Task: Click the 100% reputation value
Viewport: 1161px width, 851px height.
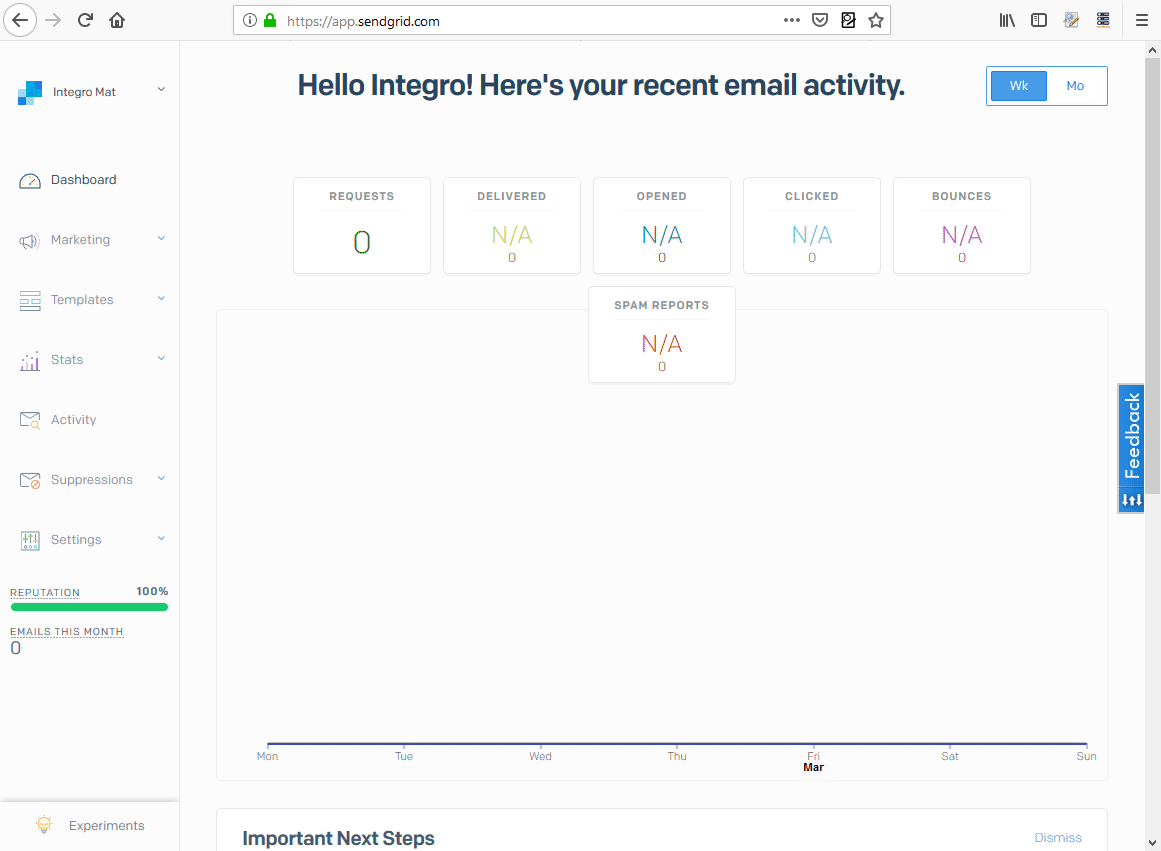Action: [x=152, y=591]
